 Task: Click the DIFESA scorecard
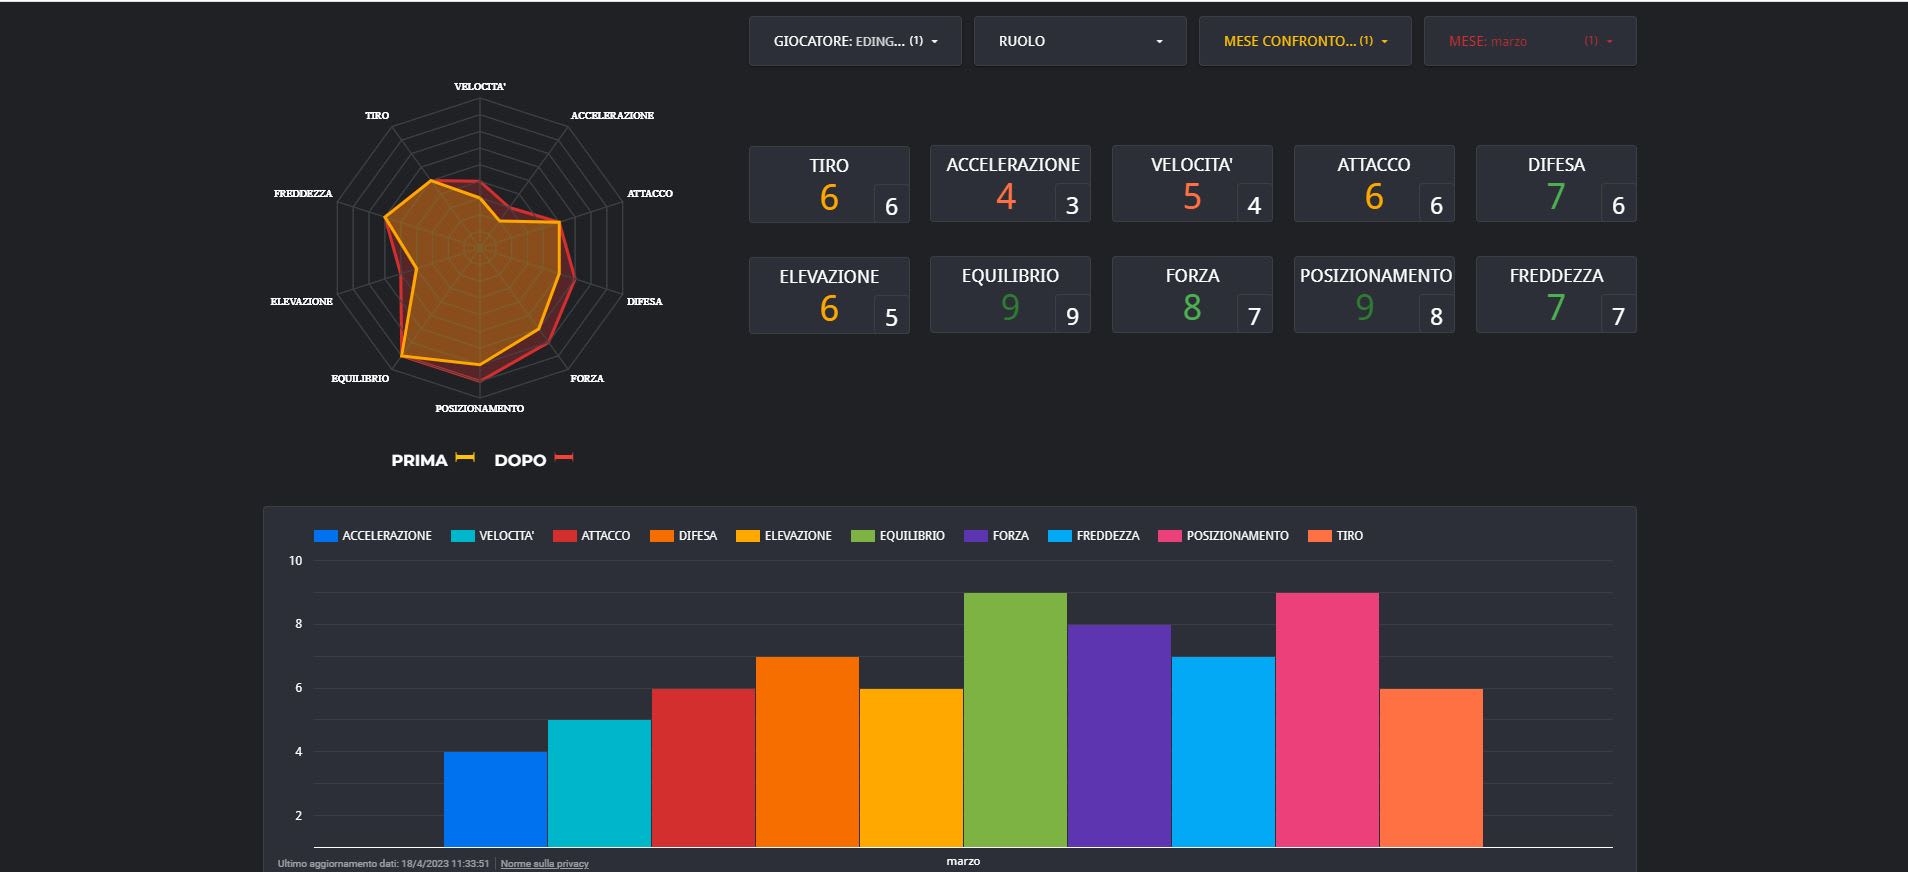point(1556,183)
